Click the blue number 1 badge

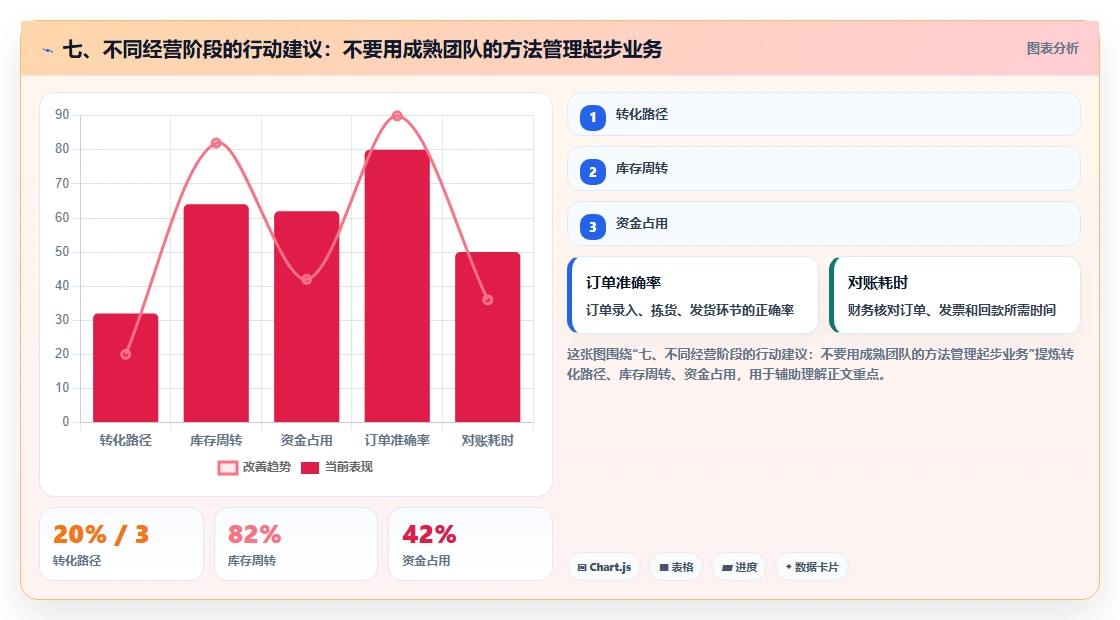(592, 117)
